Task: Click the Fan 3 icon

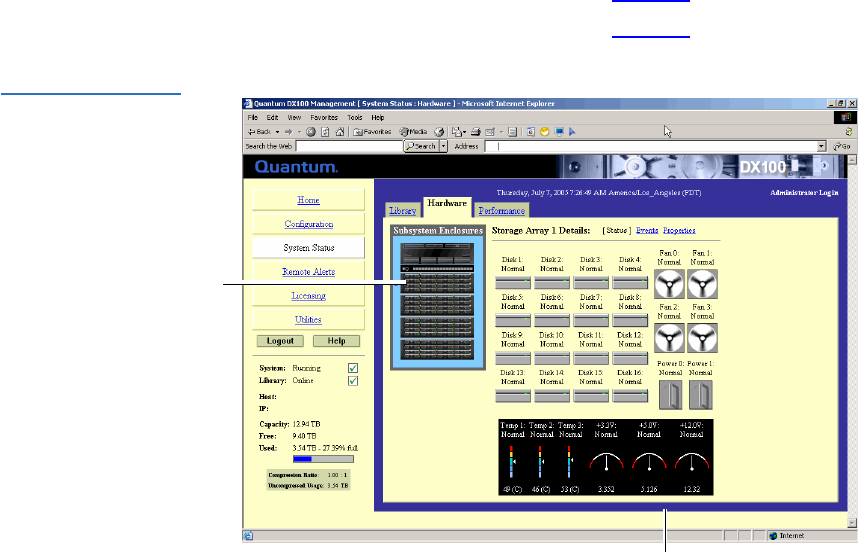Action: click(x=703, y=338)
